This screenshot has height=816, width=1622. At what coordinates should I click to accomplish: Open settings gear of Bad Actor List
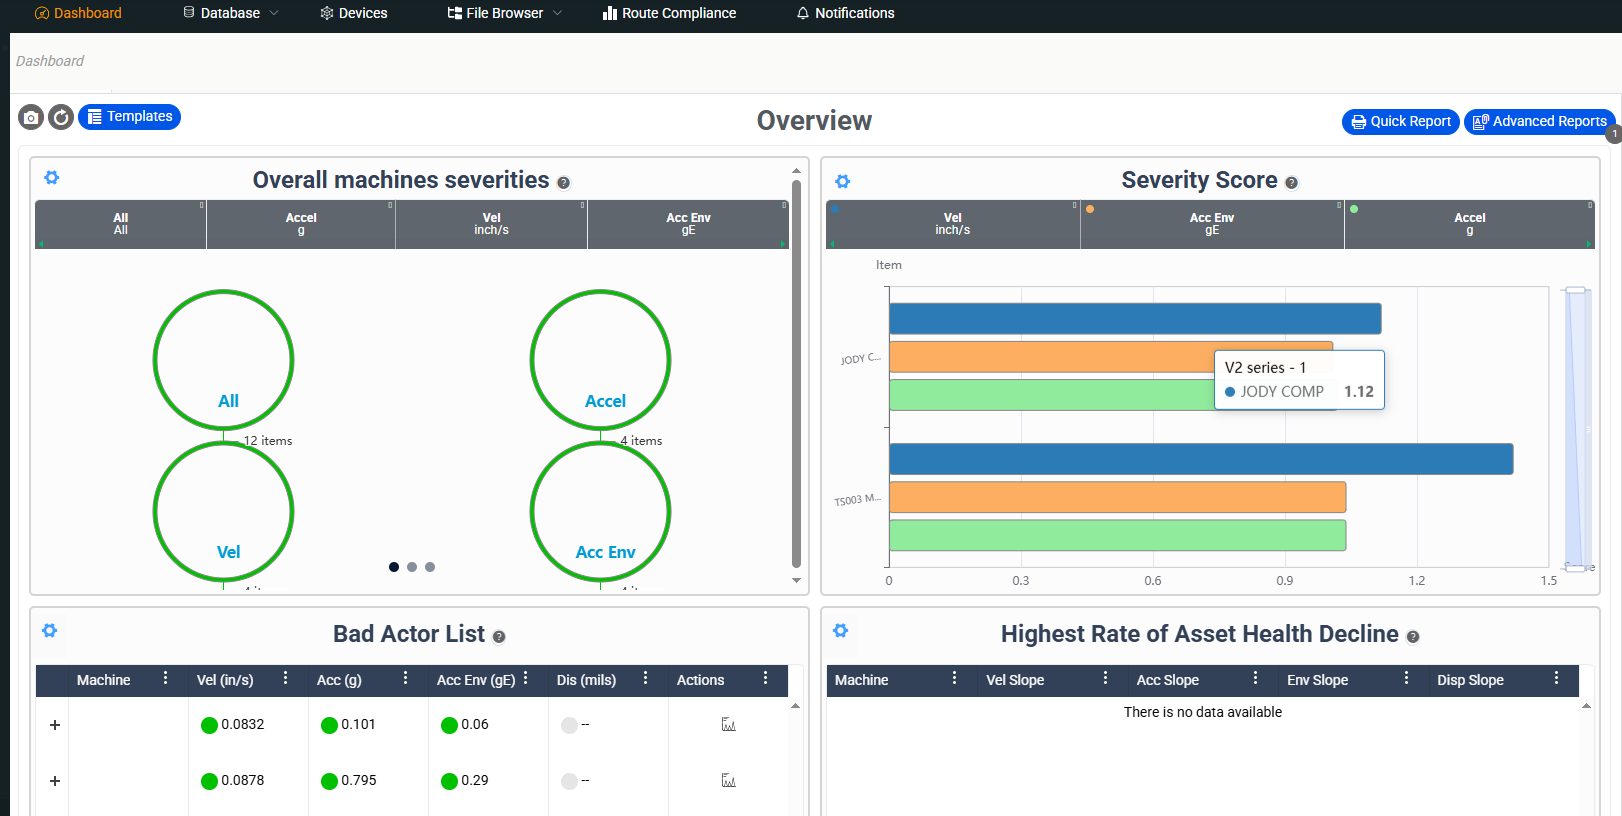(50, 631)
